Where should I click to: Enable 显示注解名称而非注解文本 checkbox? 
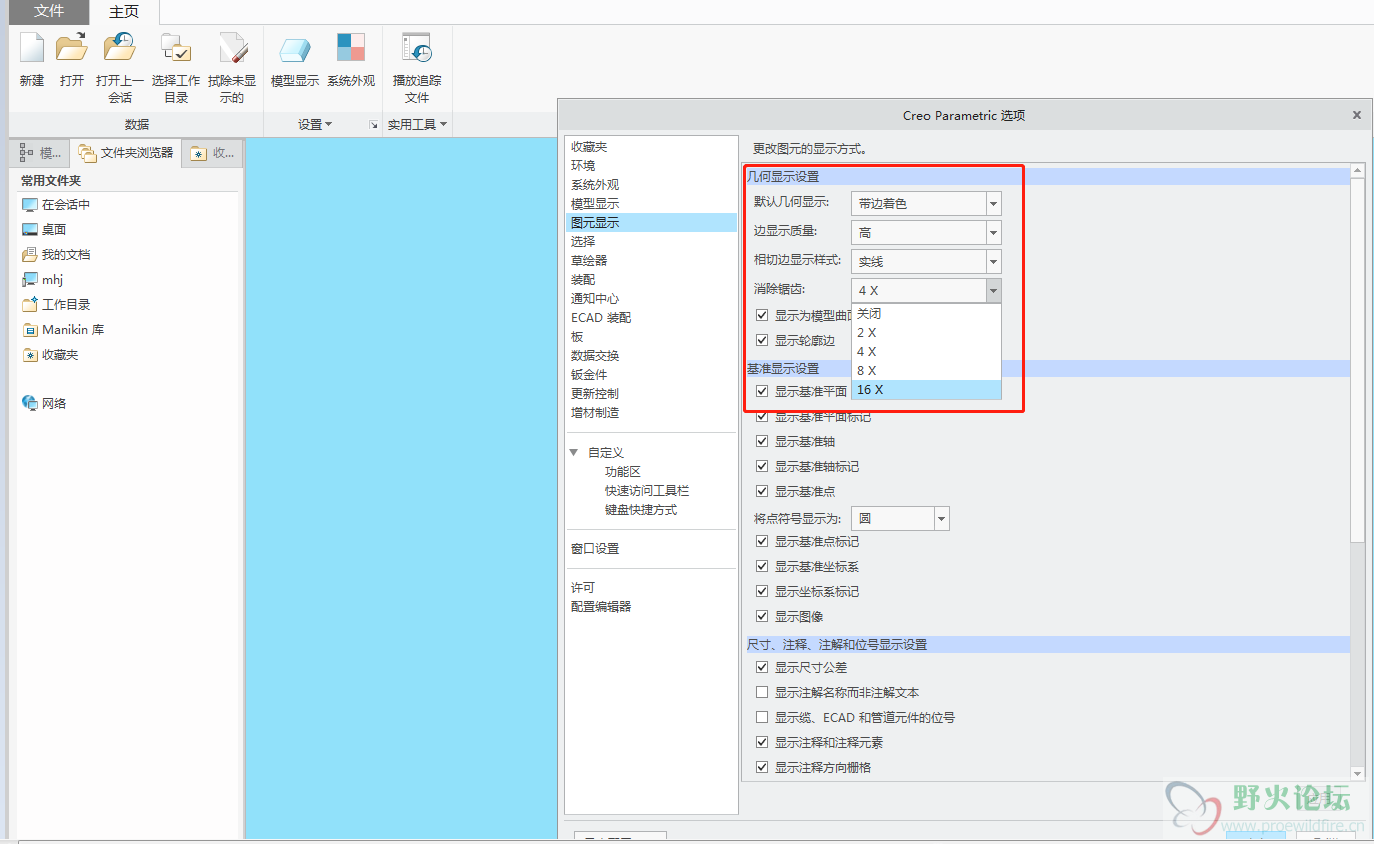762,692
